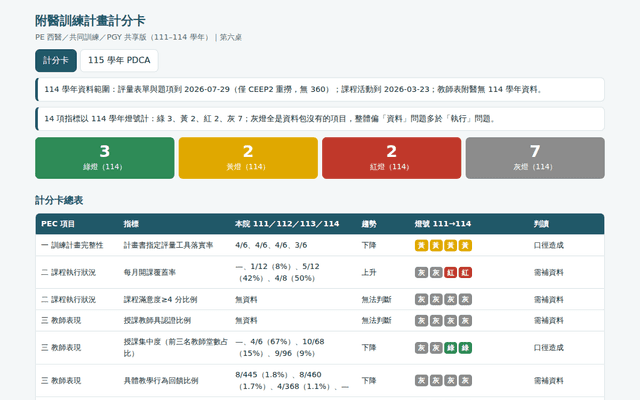Click the 114 學年 yellow badge for 計畫書指定評量工具落實率

[465, 245]
